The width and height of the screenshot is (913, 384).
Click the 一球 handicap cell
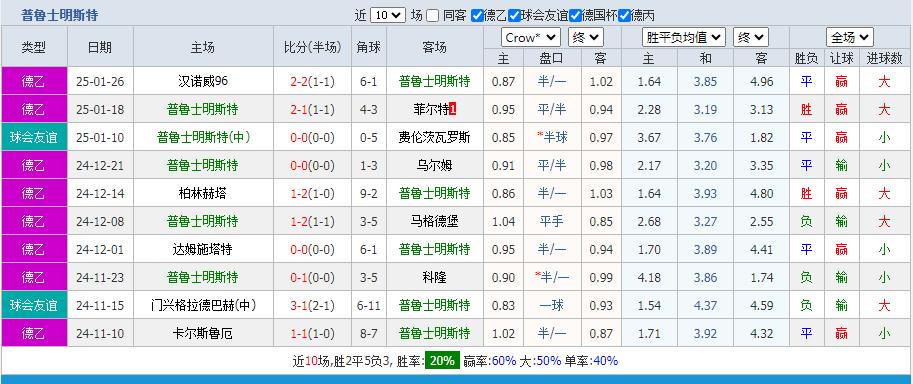(x=552, y=305)
